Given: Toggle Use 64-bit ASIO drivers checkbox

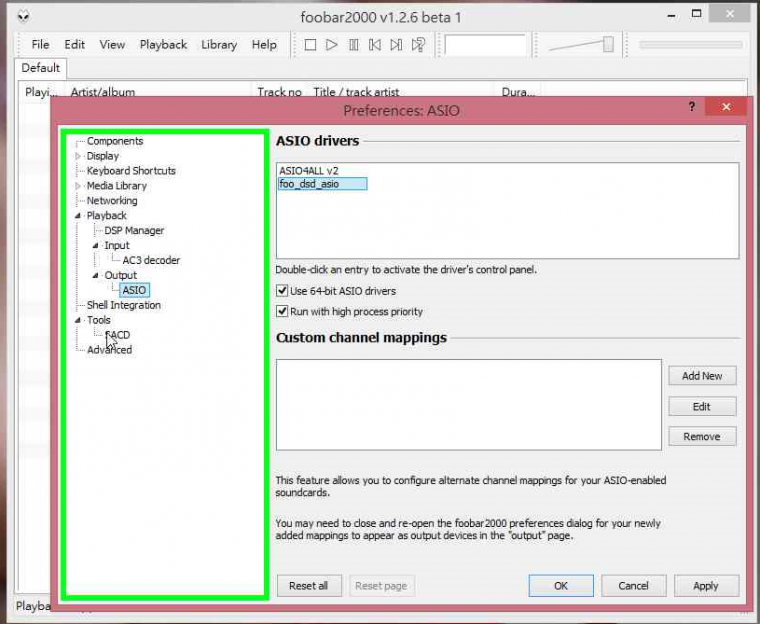Looking at the screenshot, I should coord(282,291).
